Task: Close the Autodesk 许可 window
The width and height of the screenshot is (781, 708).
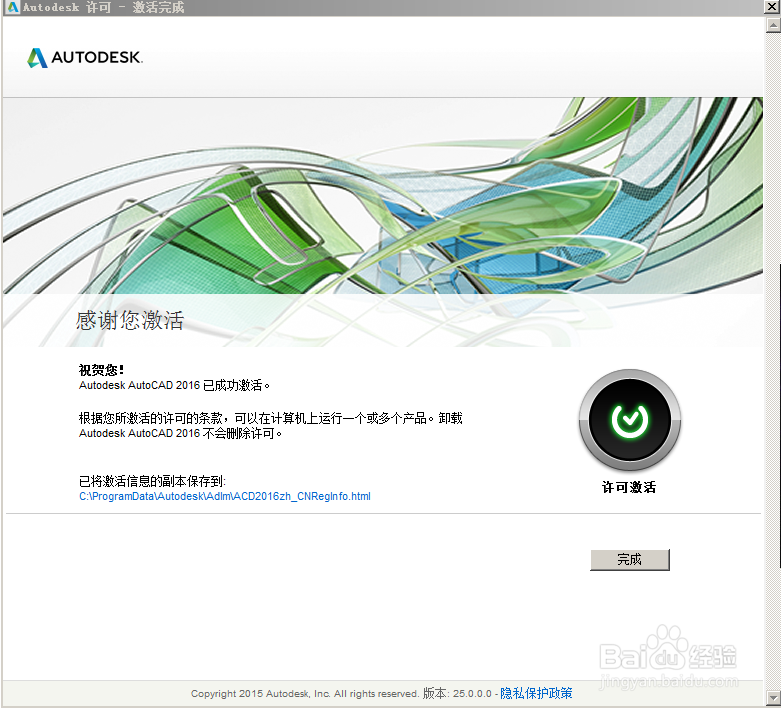Action: coord(773,7)
